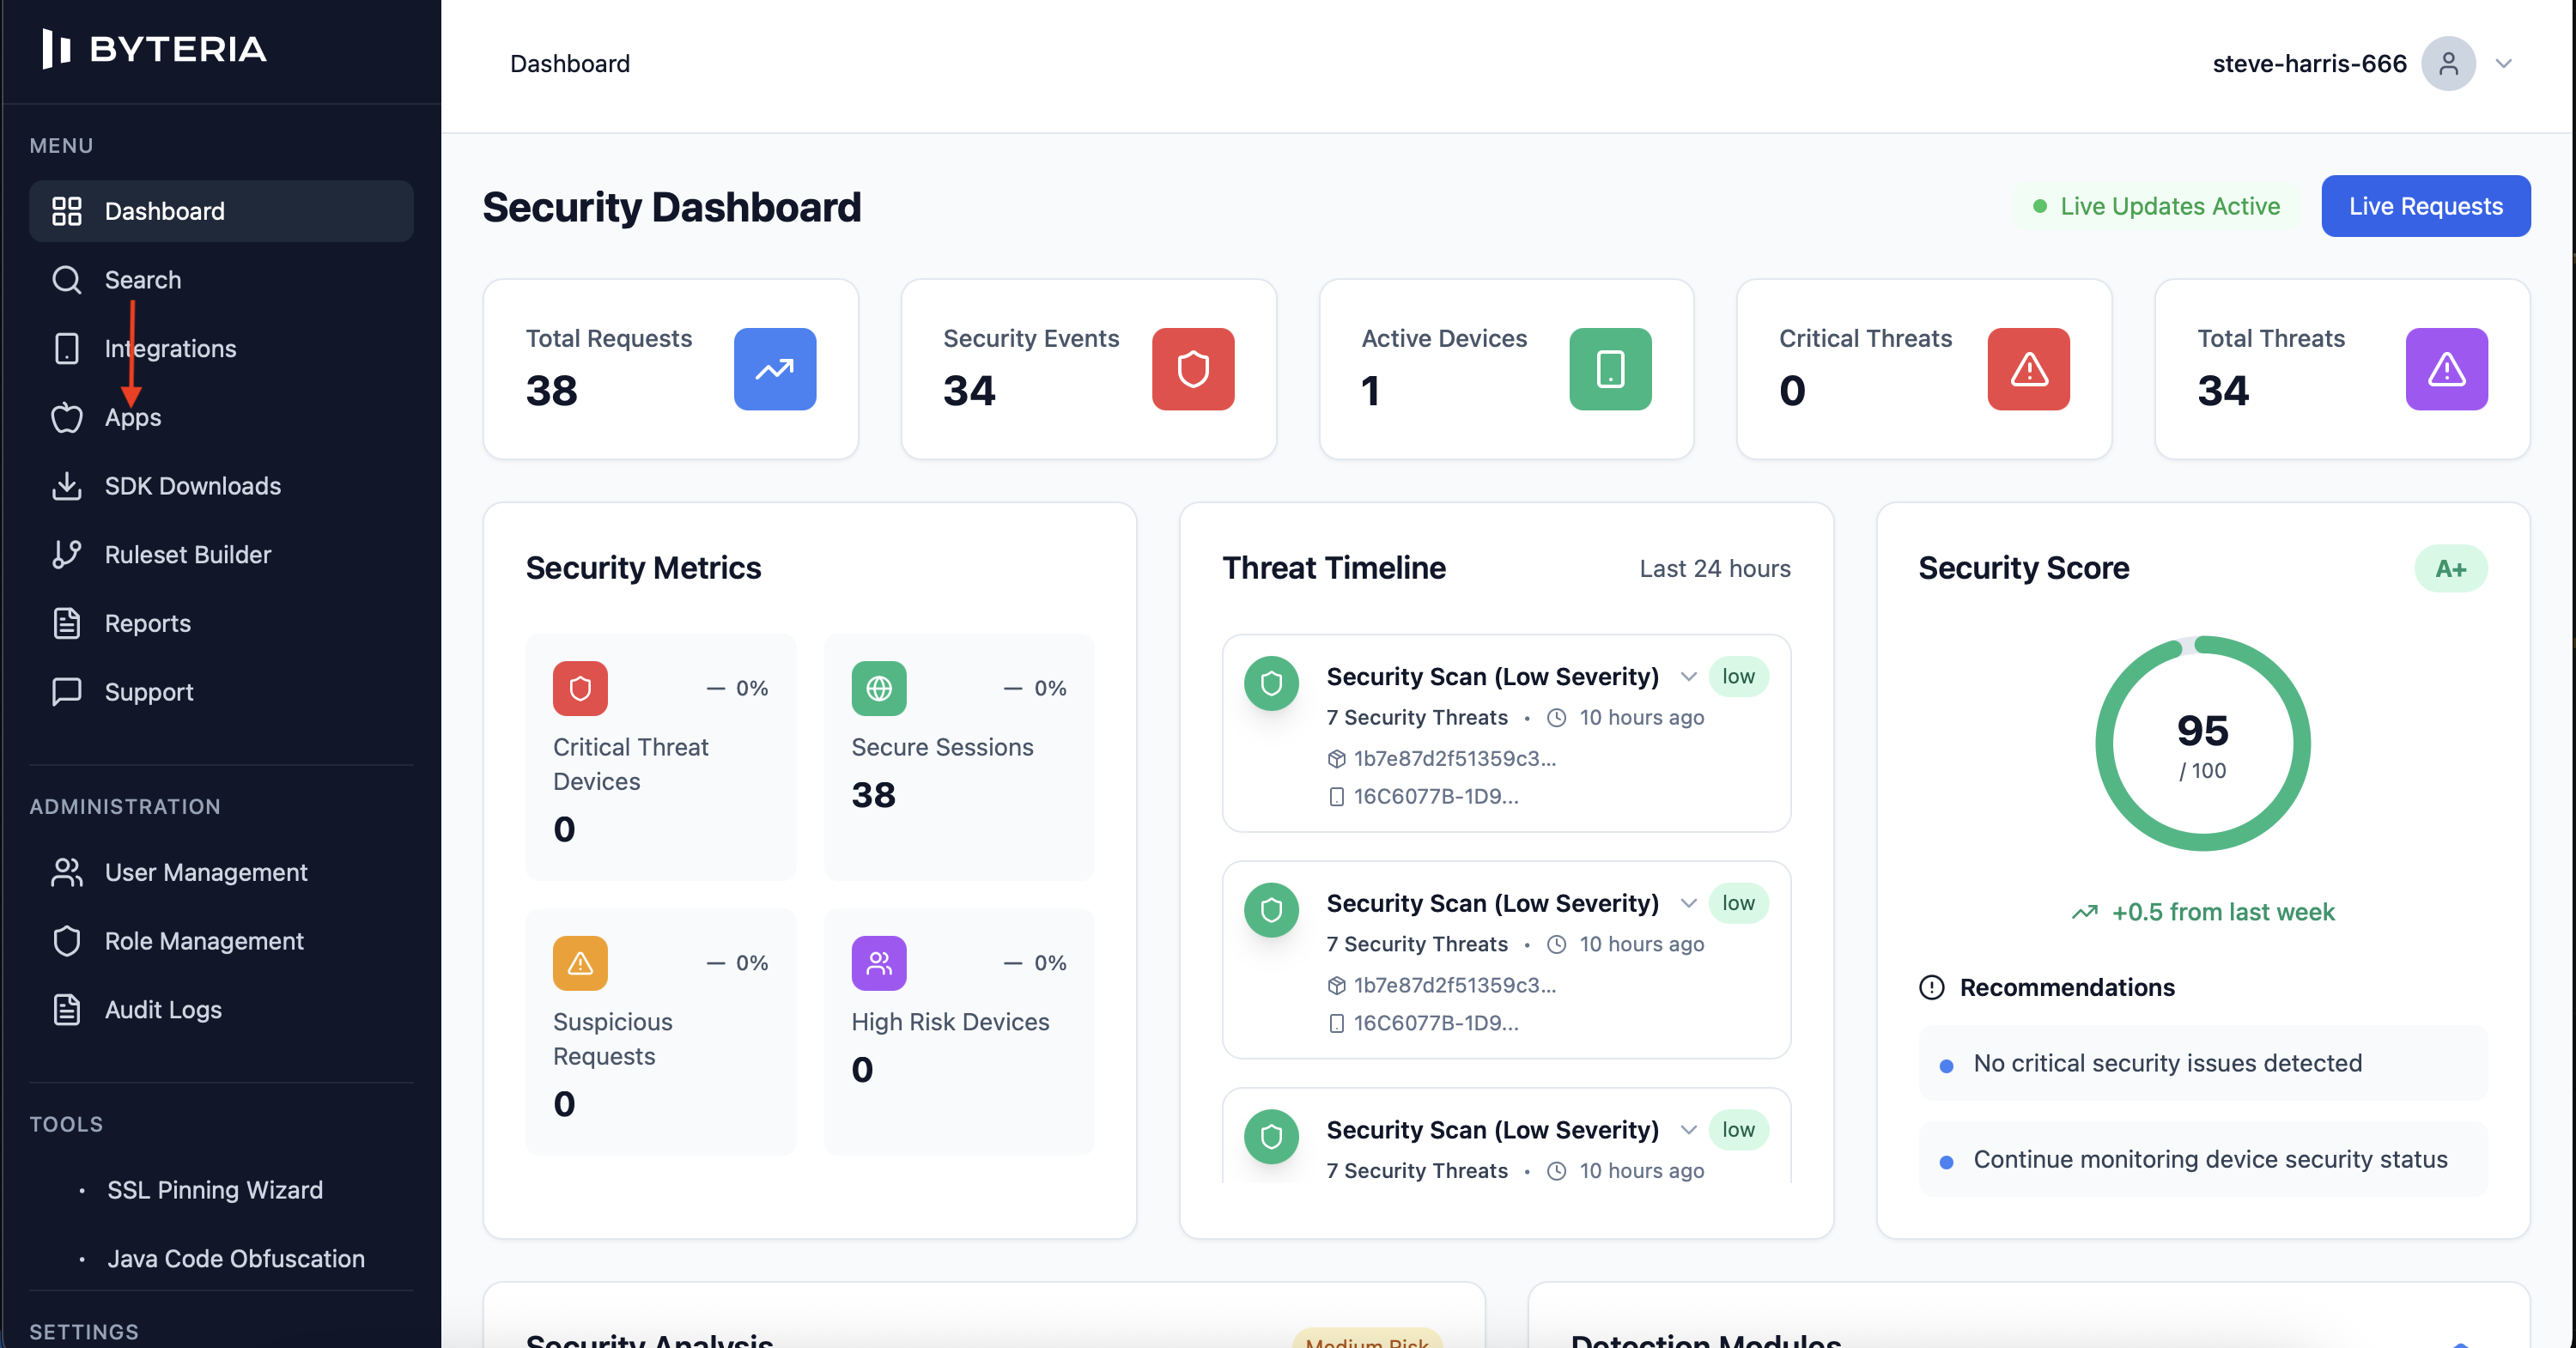Go to Integrations in the sidebar
Viewport: 2576px width, 1348px height.
click(x=221, y=348)
